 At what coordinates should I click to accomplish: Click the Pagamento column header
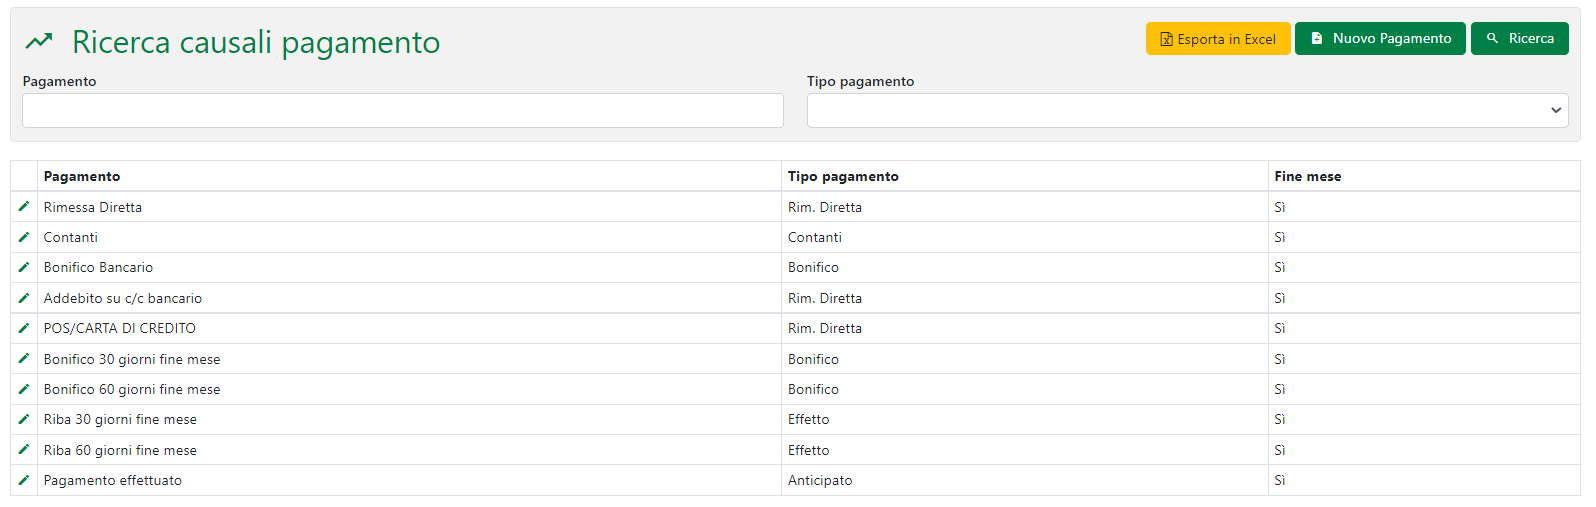(x=82, y=177)
